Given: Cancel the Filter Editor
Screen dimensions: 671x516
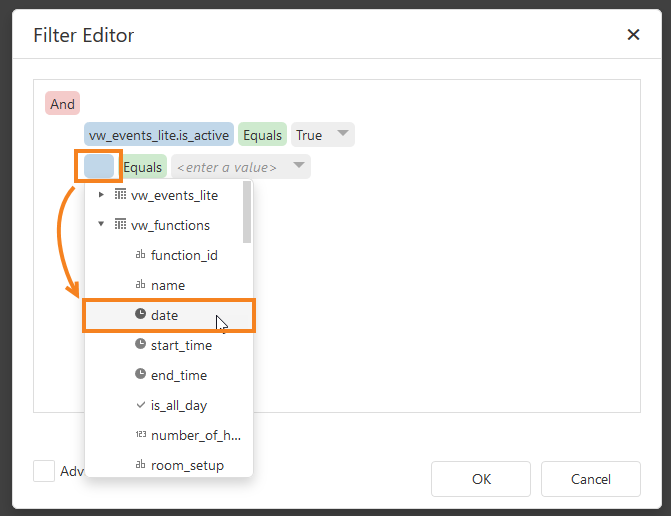Looking at the screenshot, I should tap(591, 479).
